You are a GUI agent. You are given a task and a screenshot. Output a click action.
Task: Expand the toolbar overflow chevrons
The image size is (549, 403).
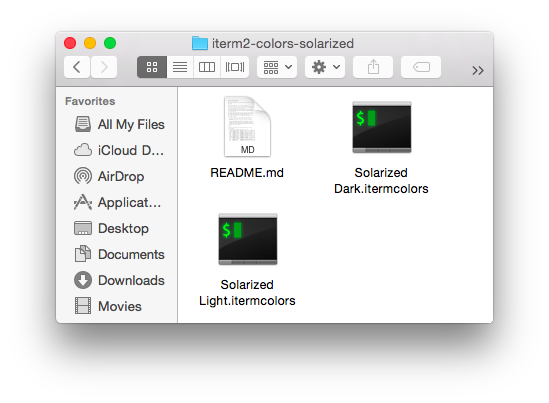(x=478, y=70)
